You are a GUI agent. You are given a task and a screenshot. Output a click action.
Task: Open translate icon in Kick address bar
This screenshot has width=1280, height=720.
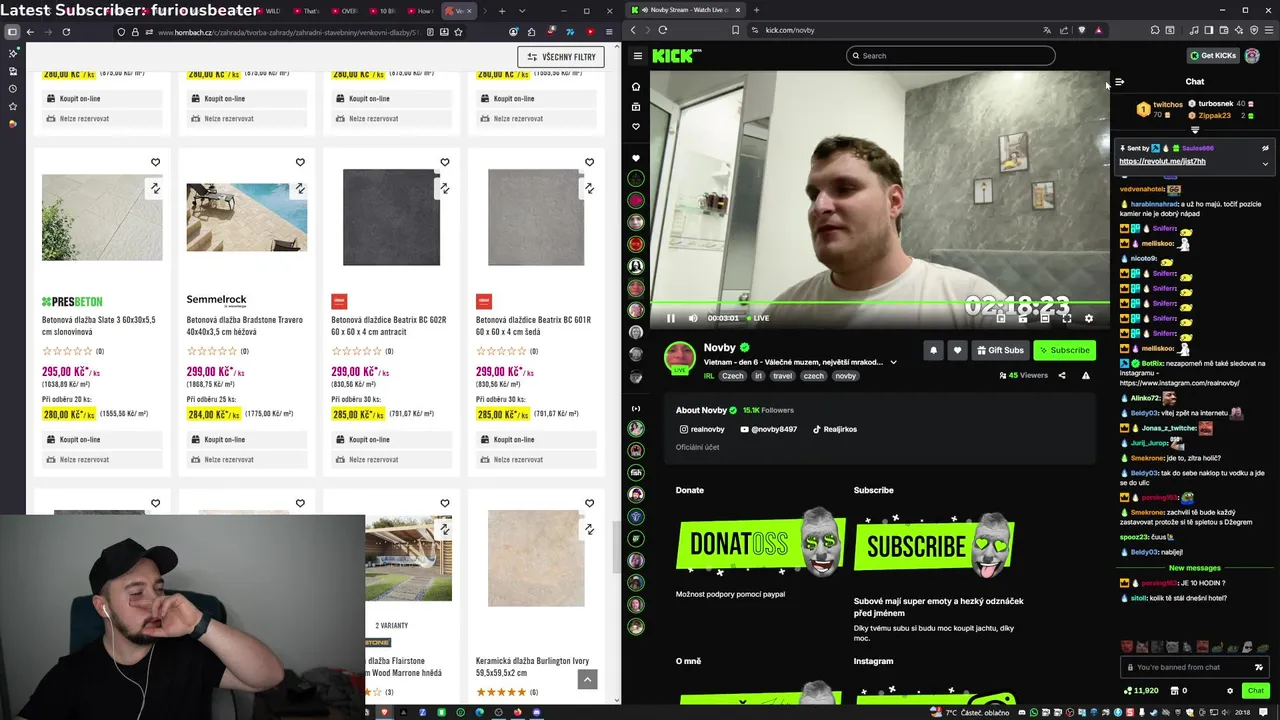1047,30
